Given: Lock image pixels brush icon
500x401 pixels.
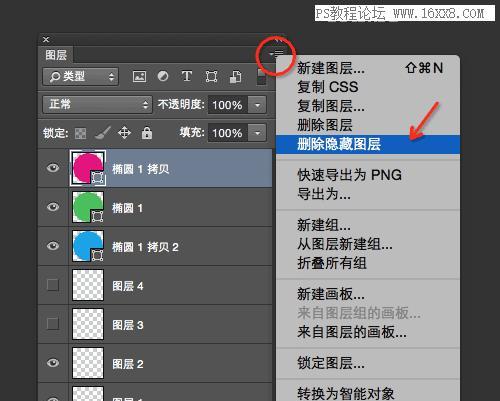Looking at the screenshot, I should tap(102, 133).
